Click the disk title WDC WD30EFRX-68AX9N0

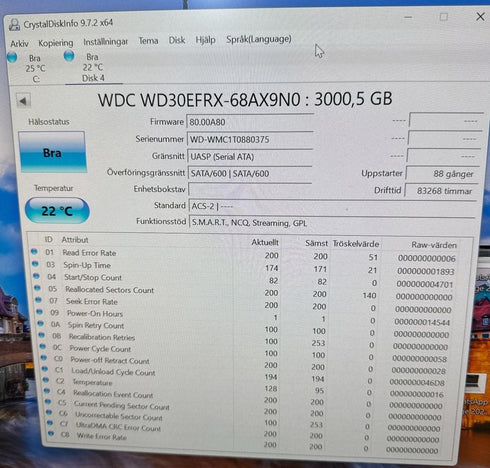coord(199,100)
